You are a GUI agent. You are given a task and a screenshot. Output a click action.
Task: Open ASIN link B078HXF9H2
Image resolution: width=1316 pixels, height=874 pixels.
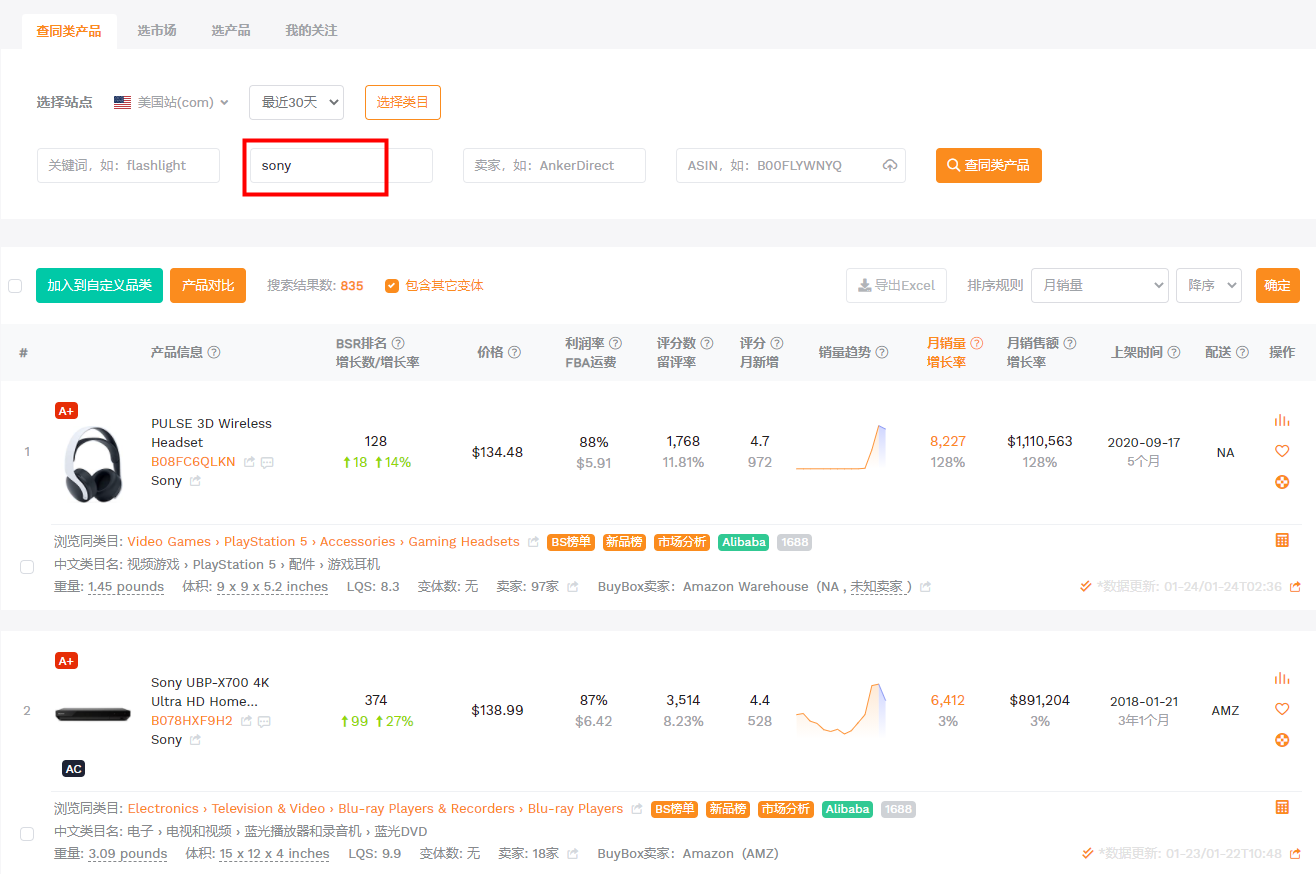tap(192, 721)
